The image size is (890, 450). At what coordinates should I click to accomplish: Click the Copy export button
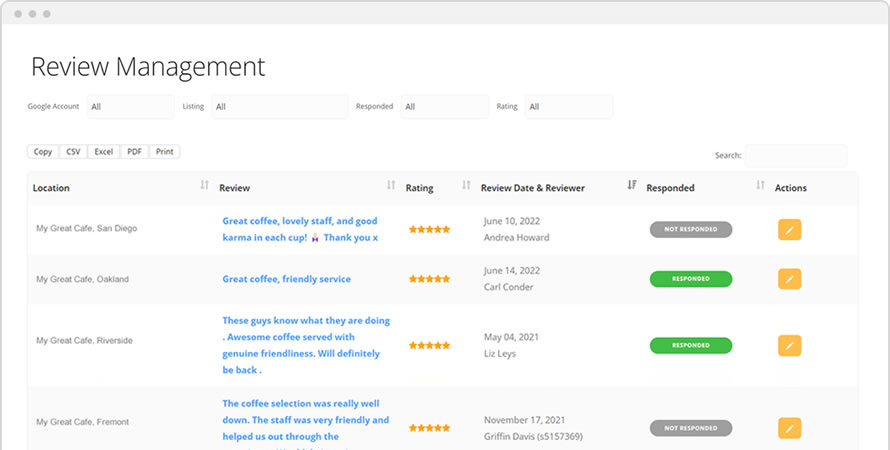[x=43, y=152]
